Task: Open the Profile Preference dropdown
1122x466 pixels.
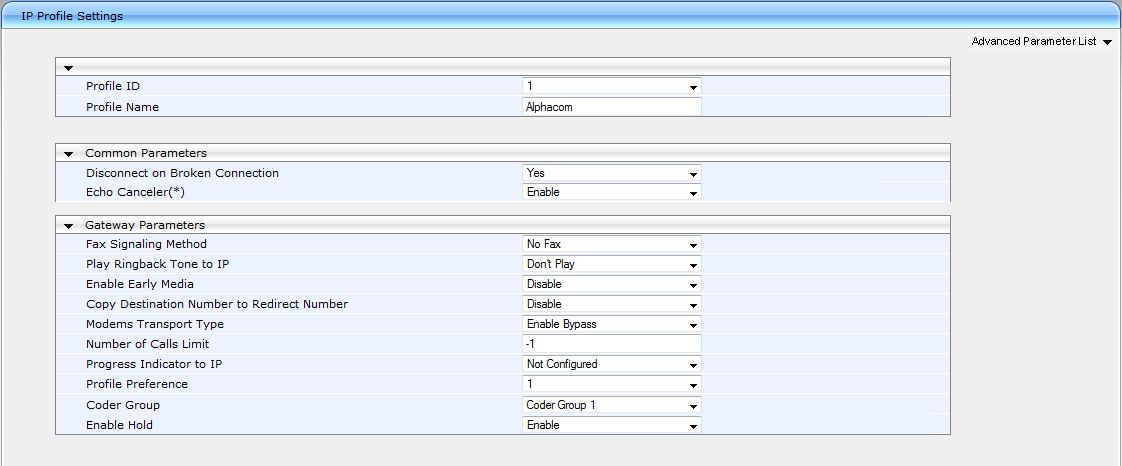Action: pyautogui.click(x=611, y=384)
